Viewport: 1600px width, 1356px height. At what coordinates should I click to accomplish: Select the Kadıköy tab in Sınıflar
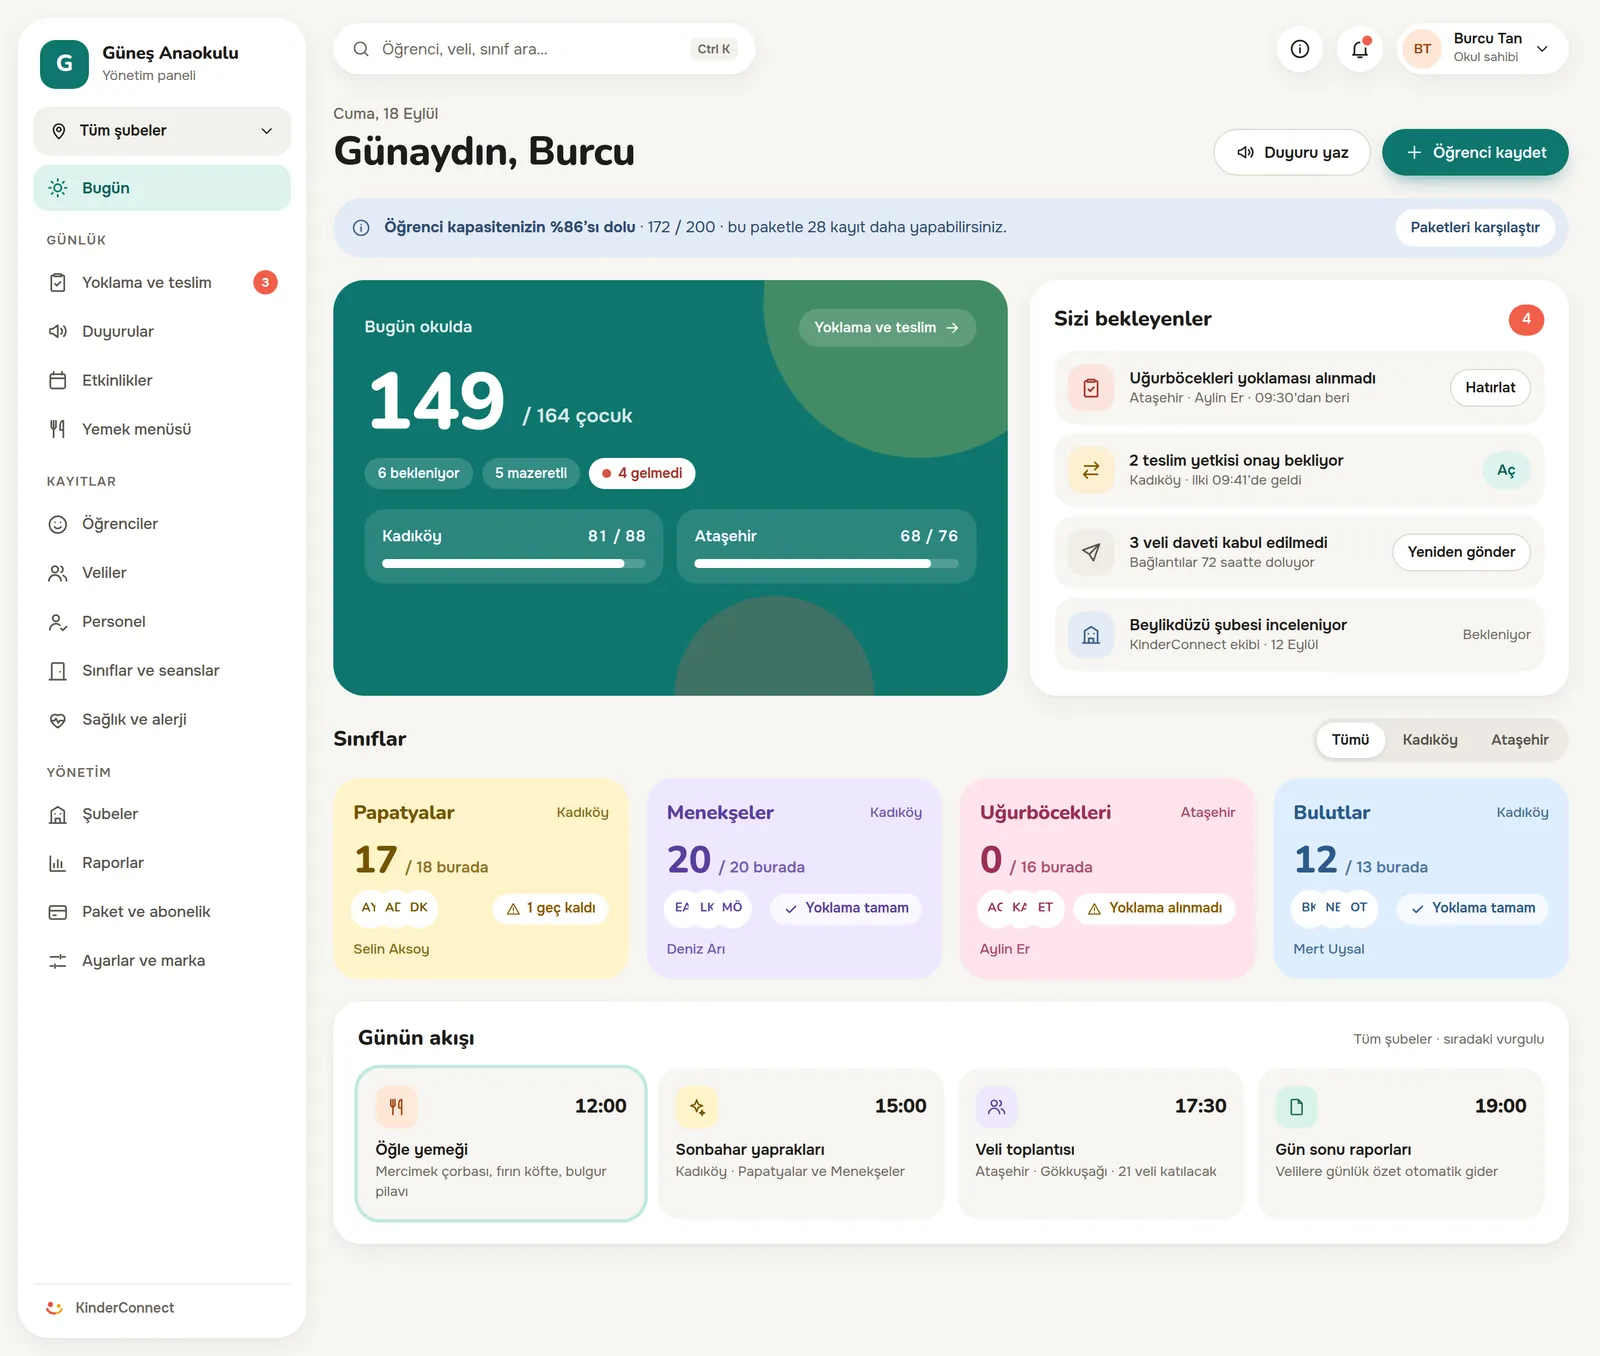(1429, 740)
